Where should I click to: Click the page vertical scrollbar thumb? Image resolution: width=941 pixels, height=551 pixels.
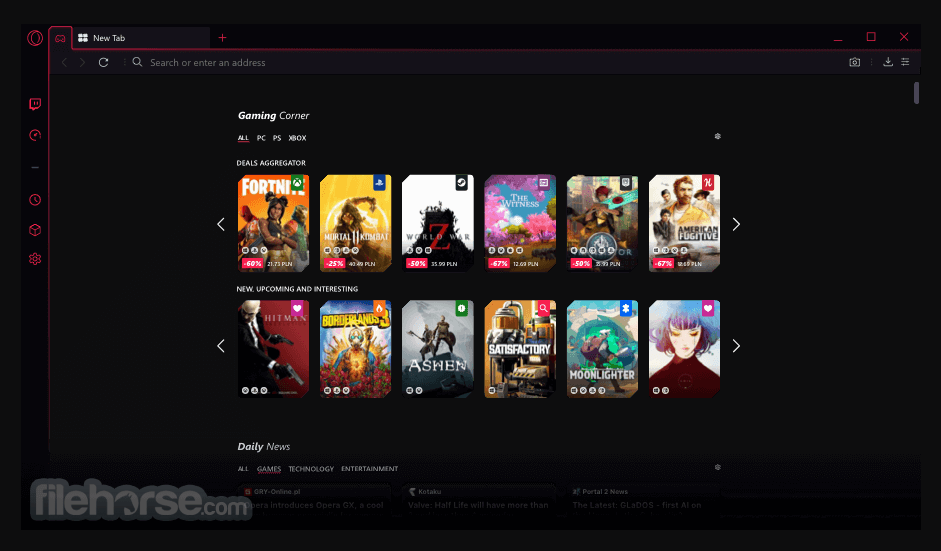click(916, 93)
